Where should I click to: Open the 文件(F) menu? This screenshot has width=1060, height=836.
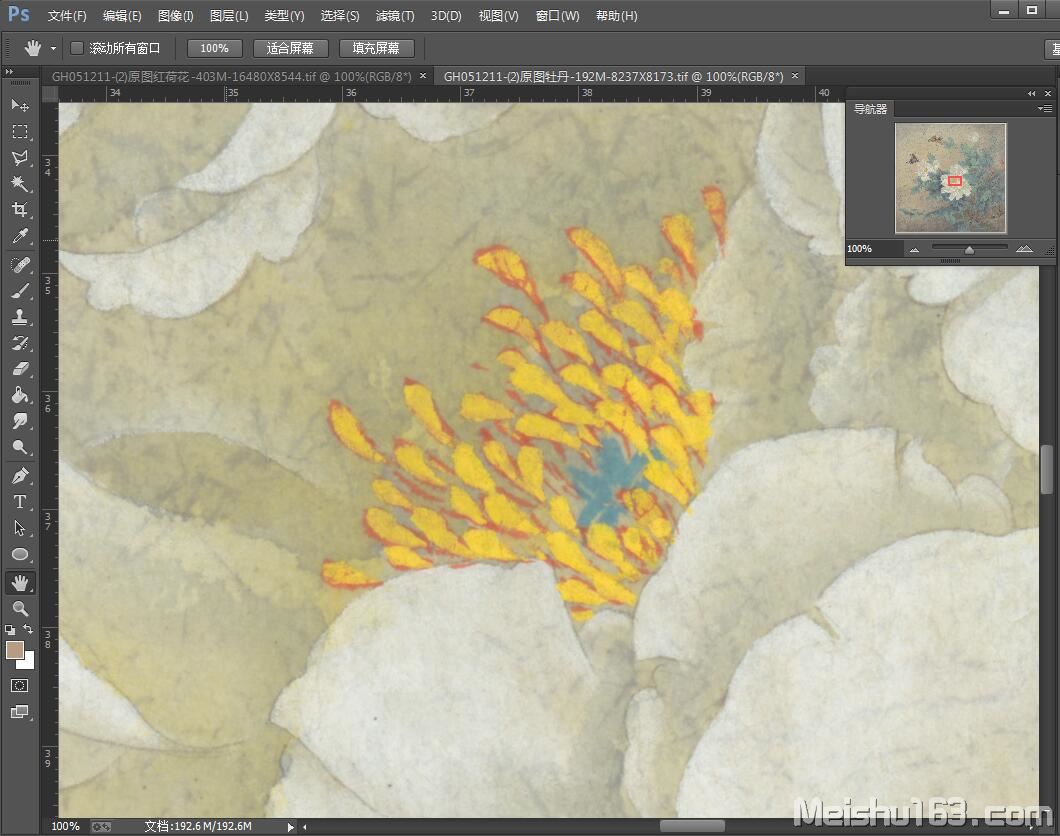(67, 16)
